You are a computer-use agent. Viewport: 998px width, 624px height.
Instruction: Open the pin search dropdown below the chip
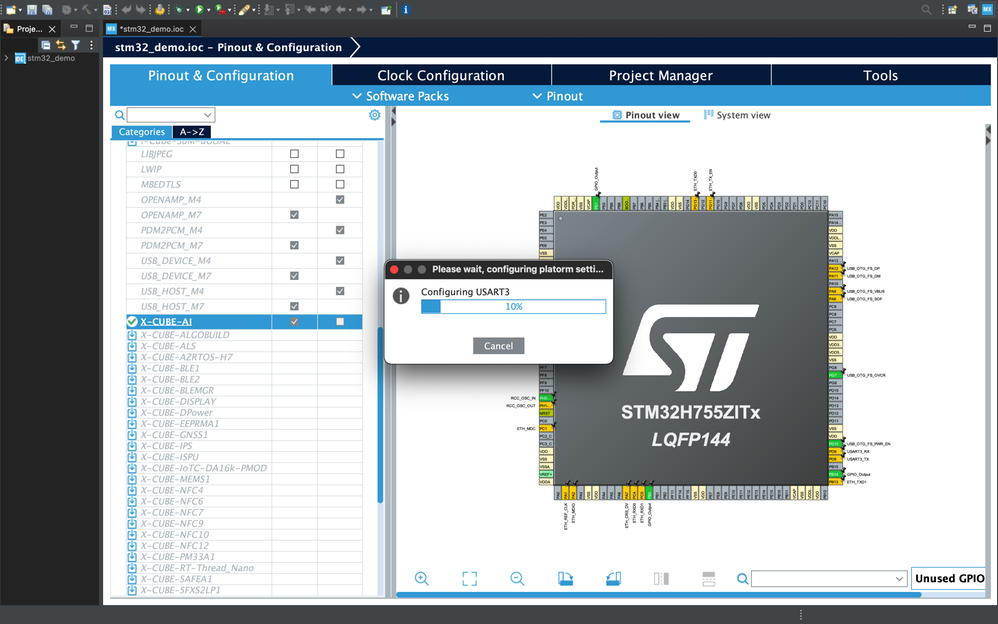pyautogui.click(x=899, y=579)
